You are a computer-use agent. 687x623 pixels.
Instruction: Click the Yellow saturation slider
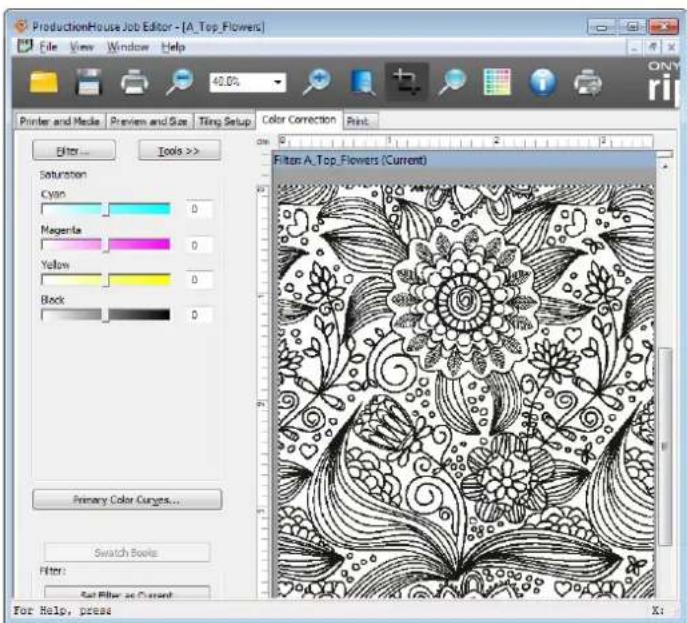point(106,280)
